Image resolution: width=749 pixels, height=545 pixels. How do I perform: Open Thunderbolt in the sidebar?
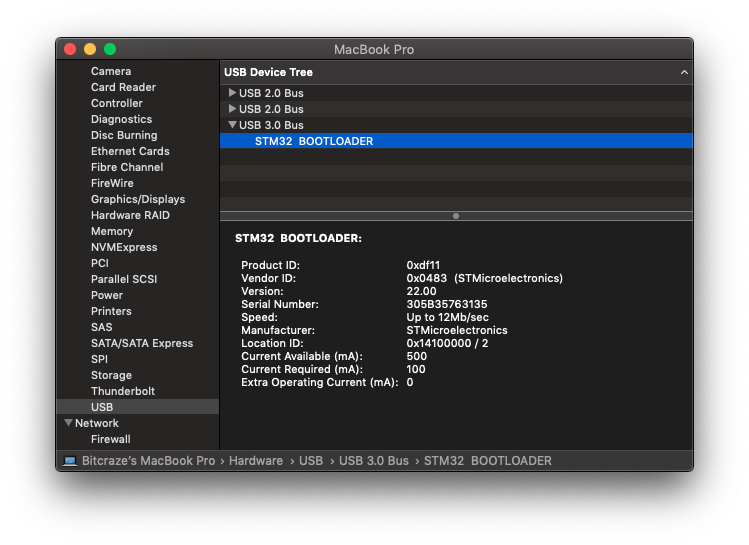(123, 391)
